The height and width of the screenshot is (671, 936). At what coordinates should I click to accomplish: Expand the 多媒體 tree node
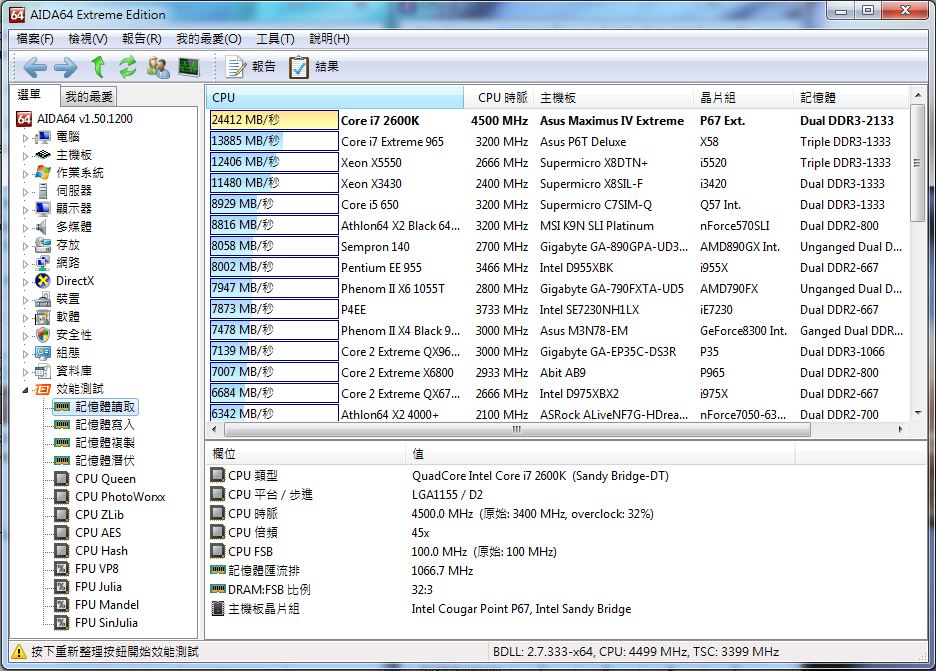(25, 227)
